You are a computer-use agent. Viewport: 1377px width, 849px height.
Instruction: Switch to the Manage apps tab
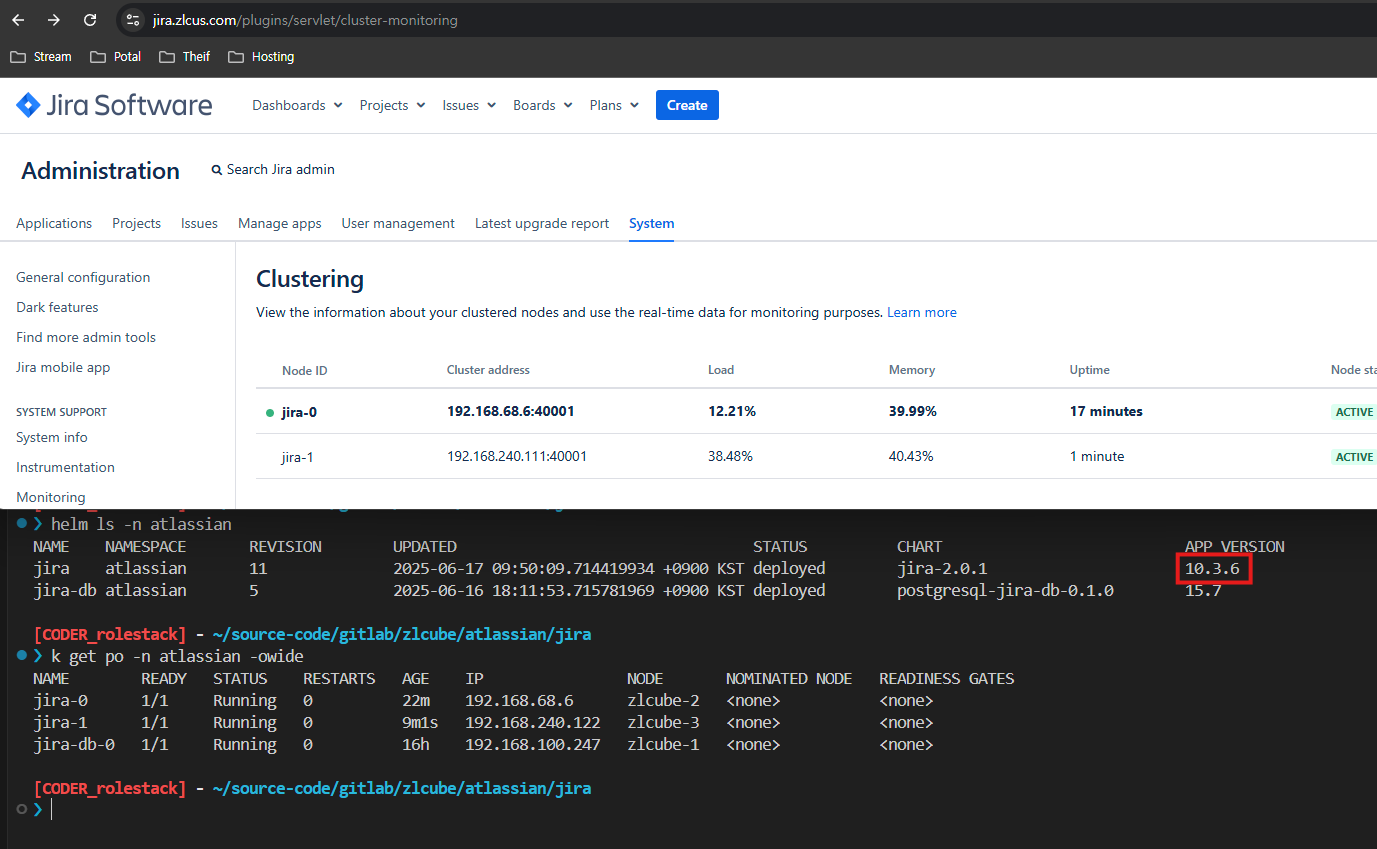279,224
